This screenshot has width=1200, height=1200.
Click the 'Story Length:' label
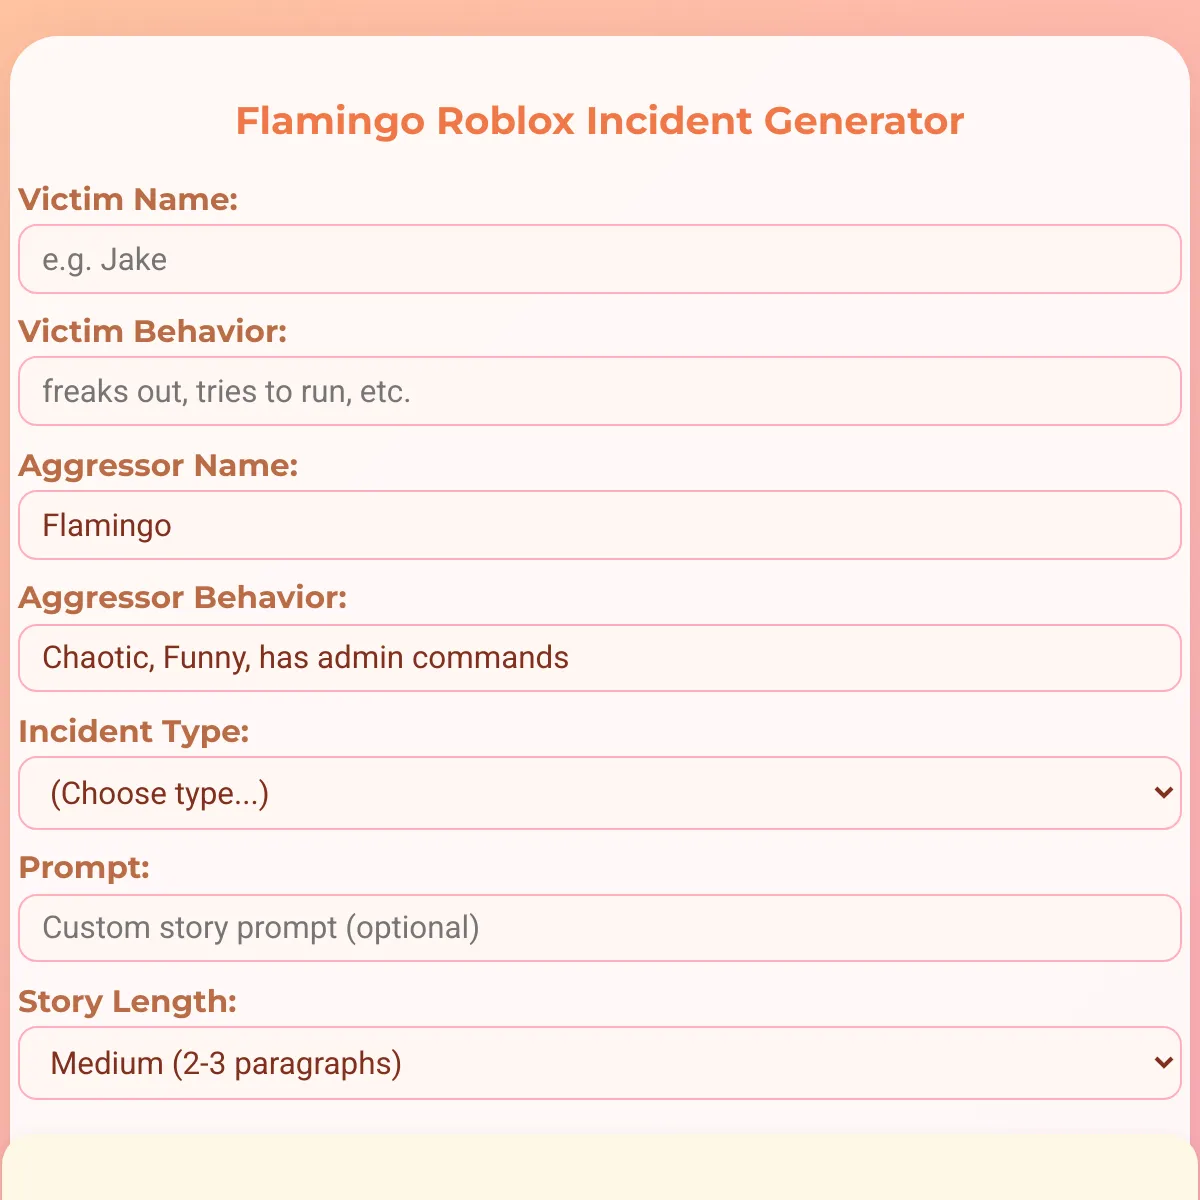pos(128,1001)
